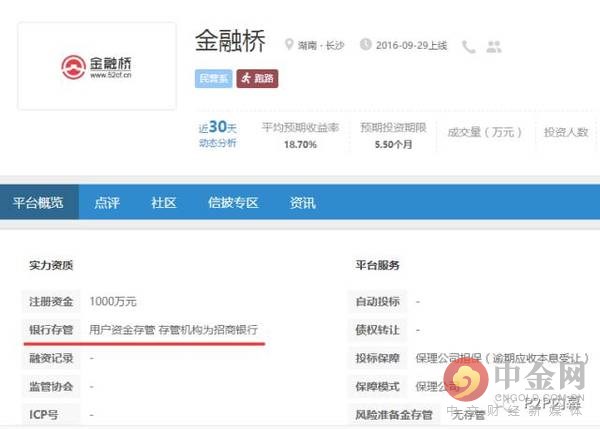Click the 银行存管 row label

click(51, 329)
